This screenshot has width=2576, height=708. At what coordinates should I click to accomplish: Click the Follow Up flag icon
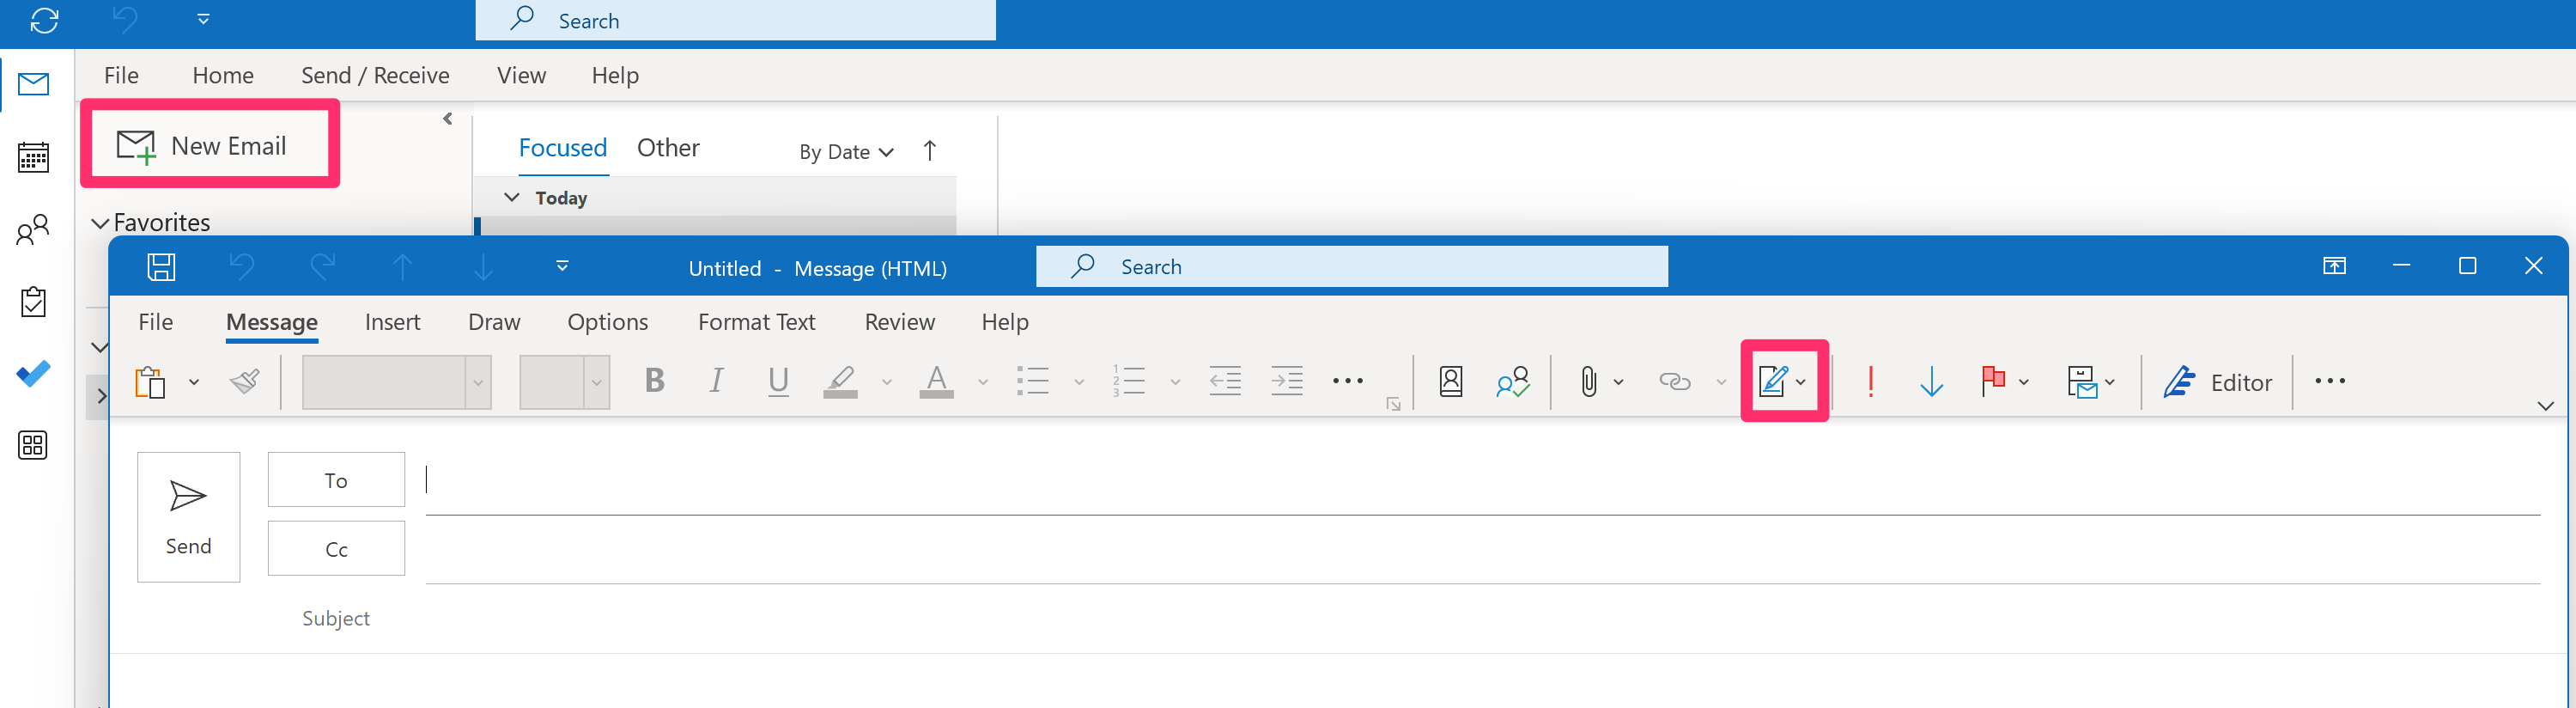[1993, 381]
